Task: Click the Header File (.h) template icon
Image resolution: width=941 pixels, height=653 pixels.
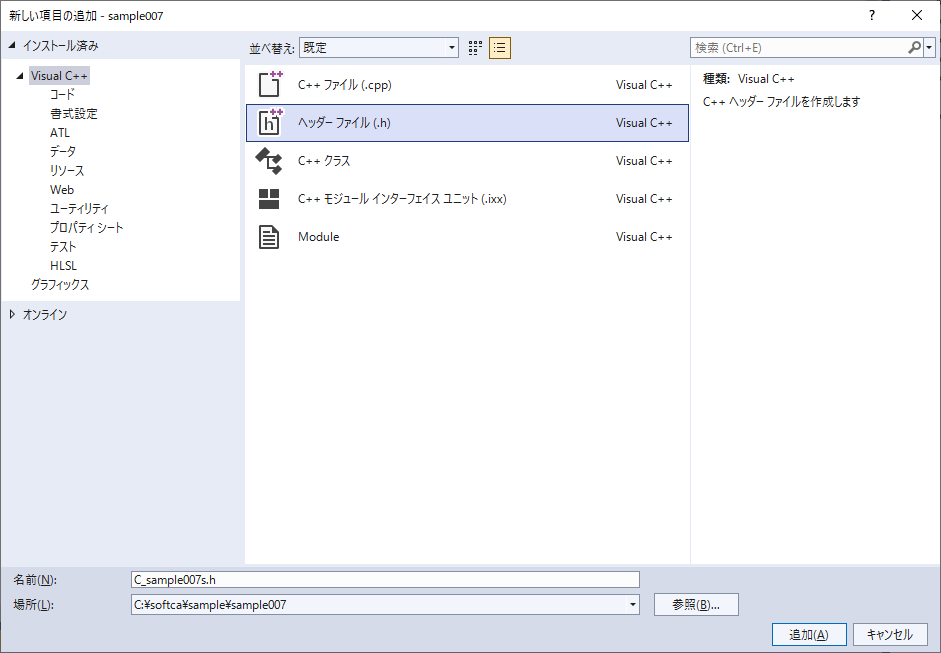Action: (x=270, y=123)
